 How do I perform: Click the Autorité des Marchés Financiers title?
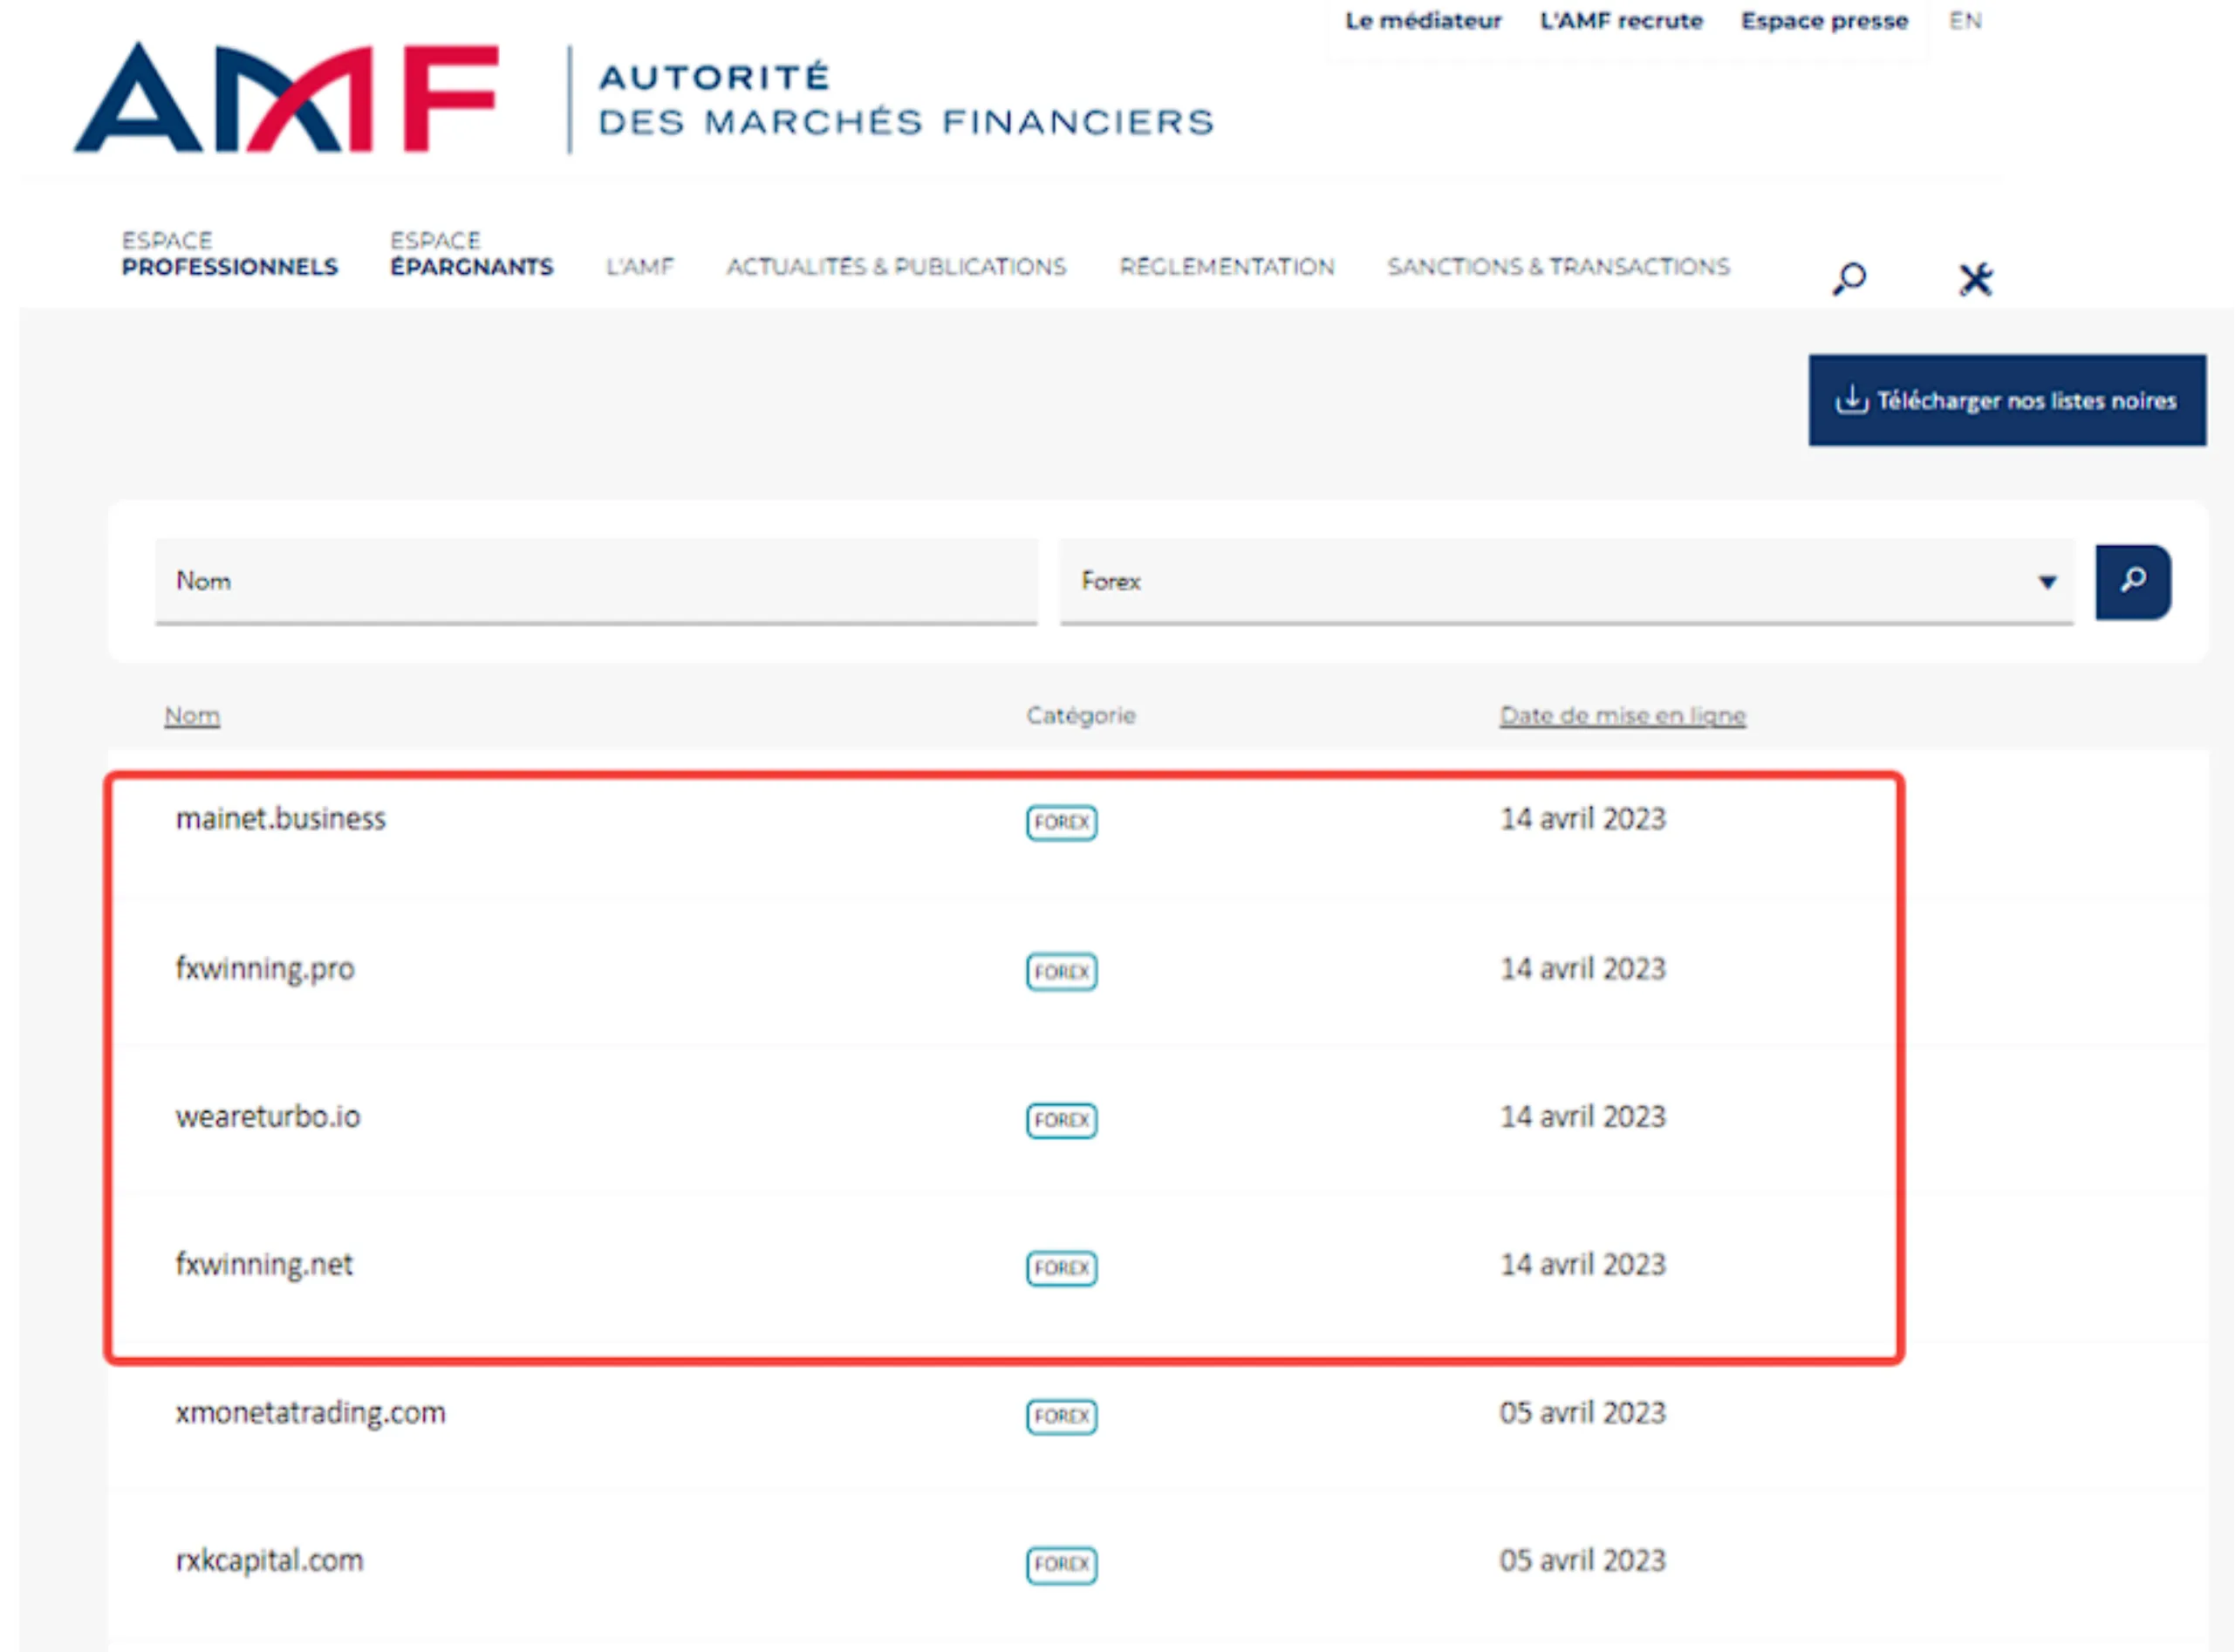coord(906,99)
